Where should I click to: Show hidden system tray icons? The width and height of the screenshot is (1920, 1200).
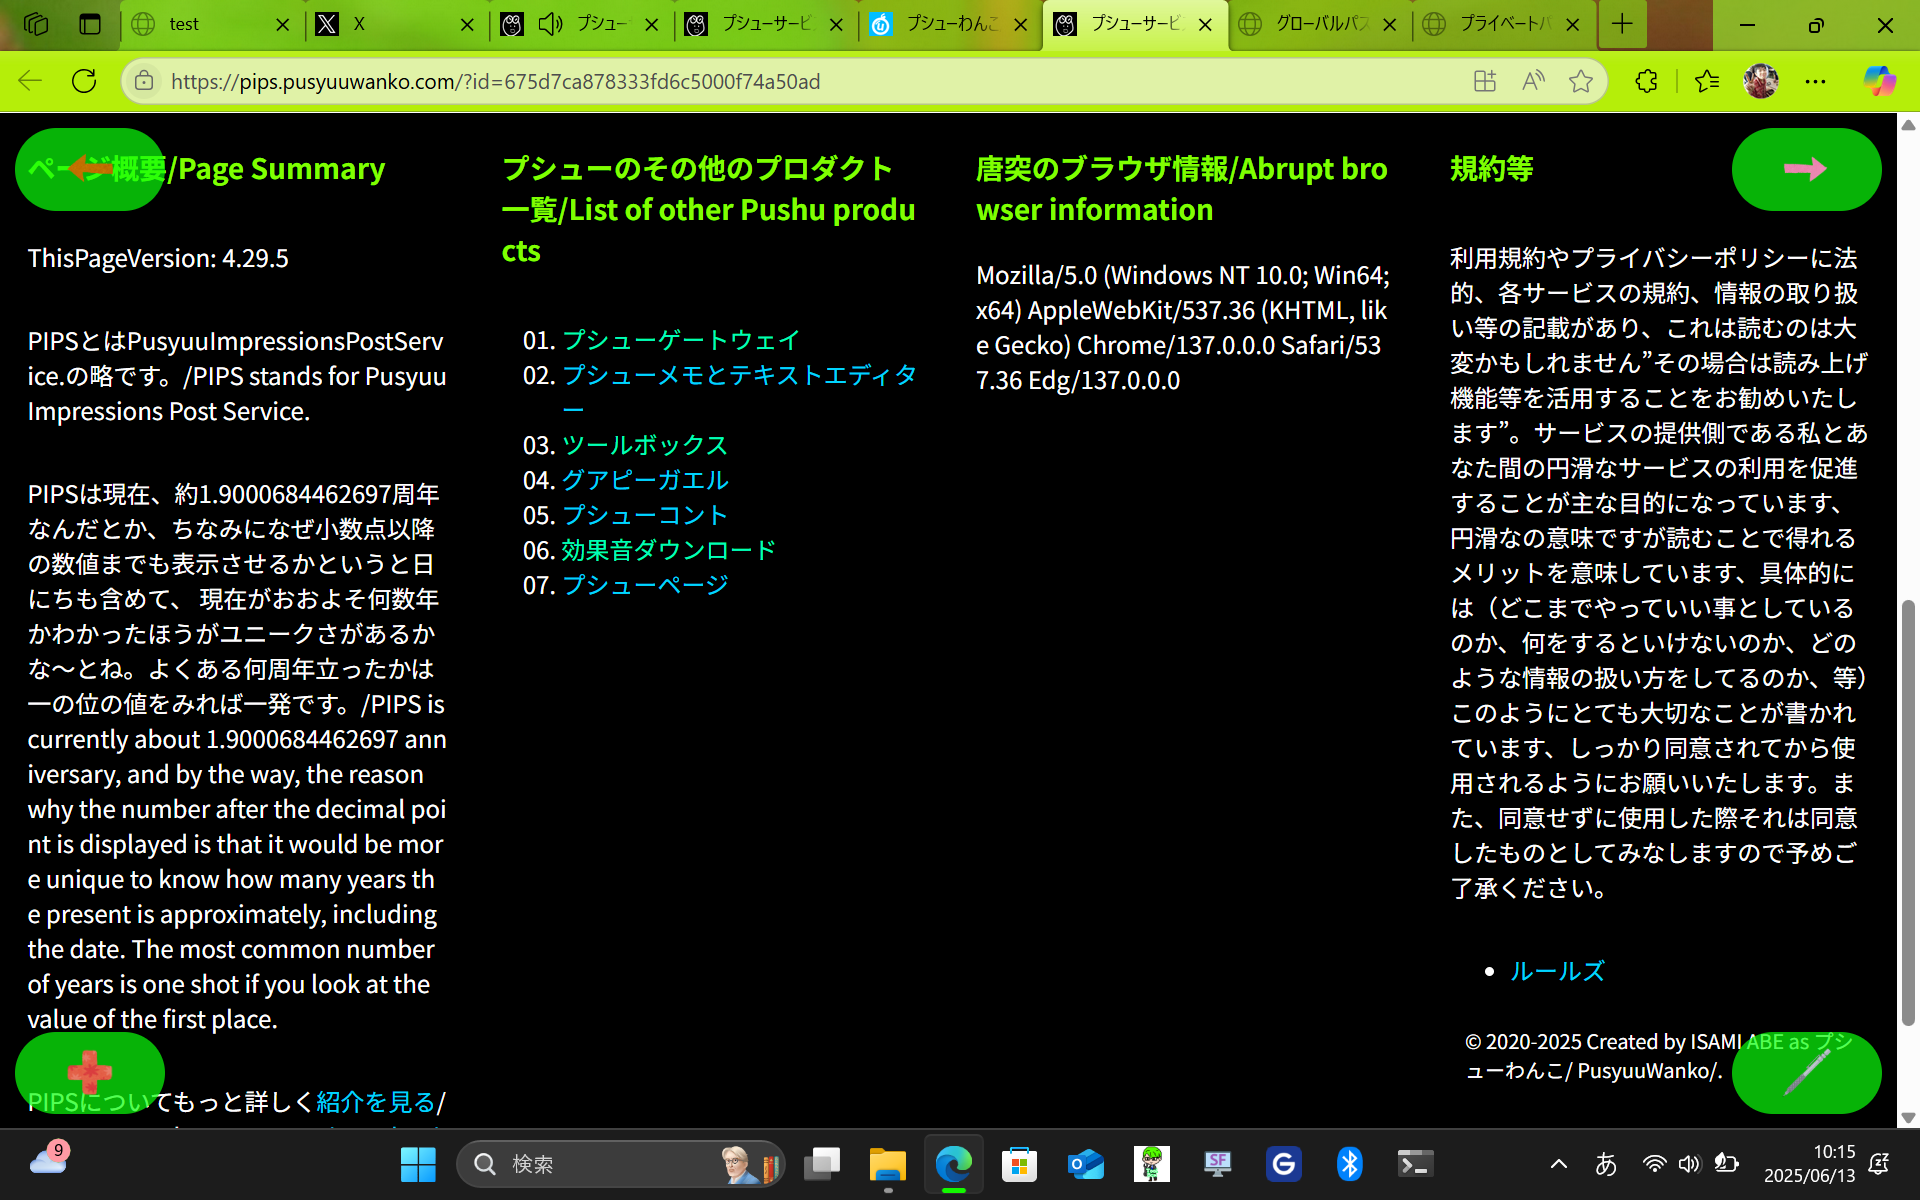1558,1164
